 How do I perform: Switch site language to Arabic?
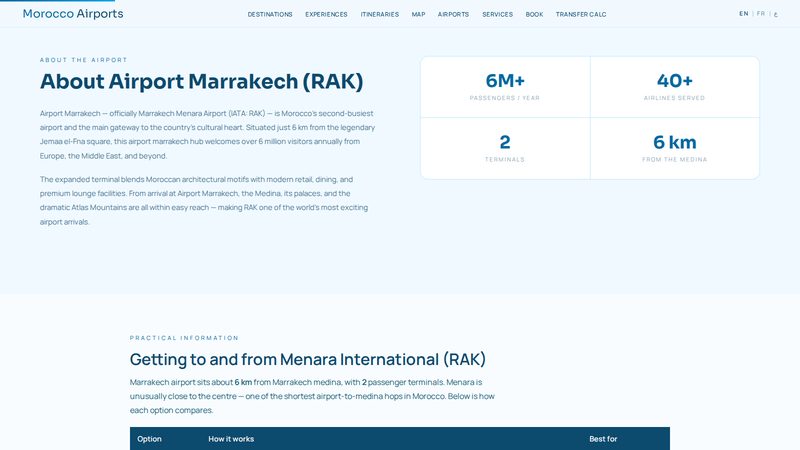coord(776,14)
